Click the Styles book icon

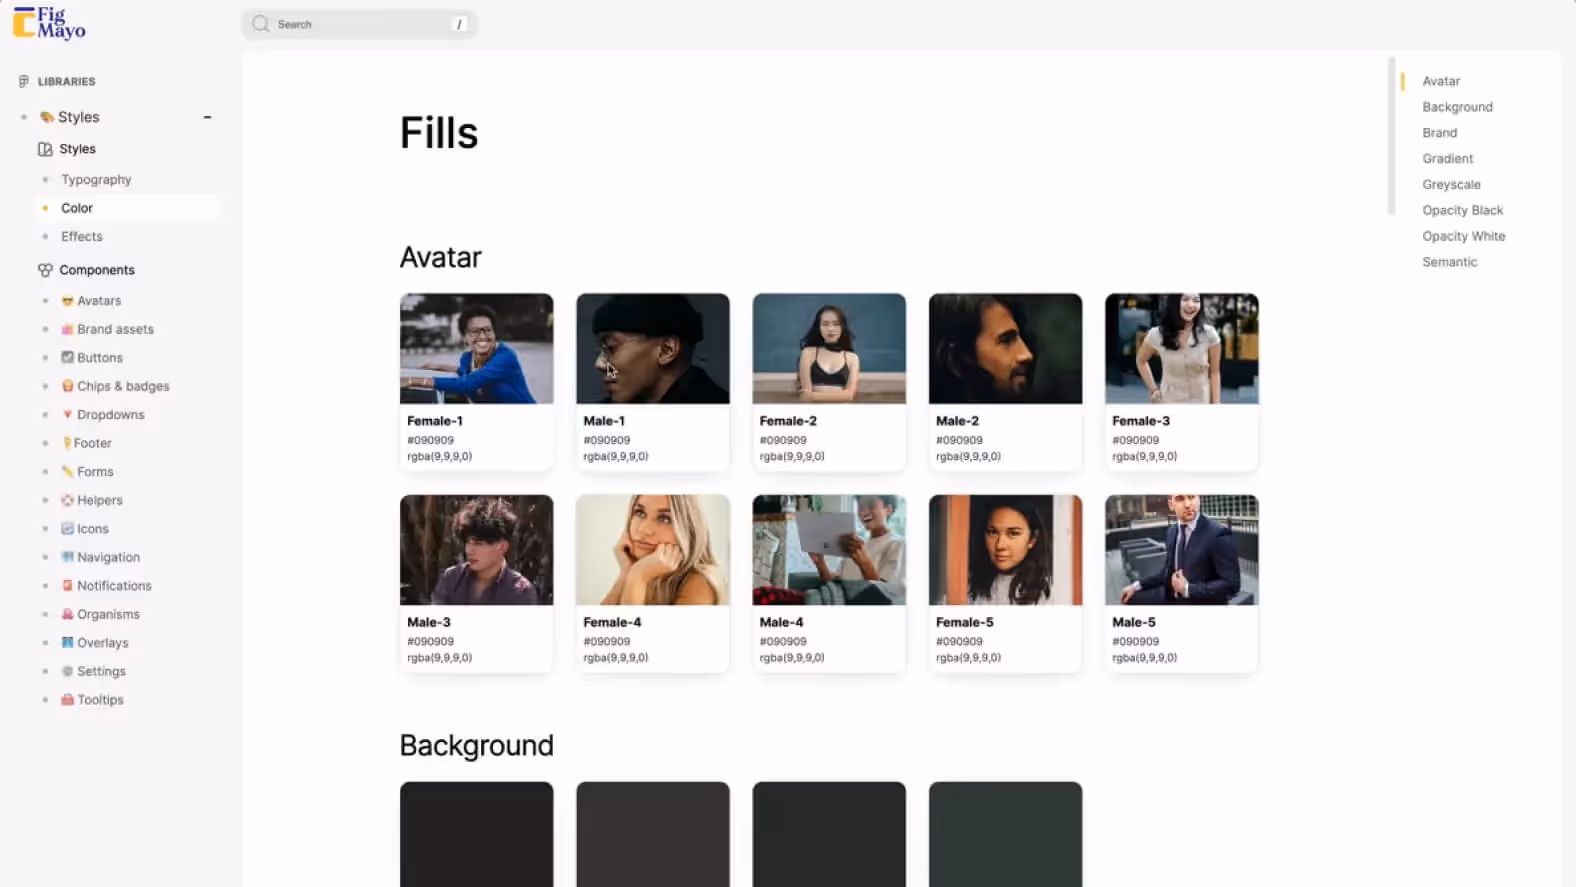[x=45, y=149]
